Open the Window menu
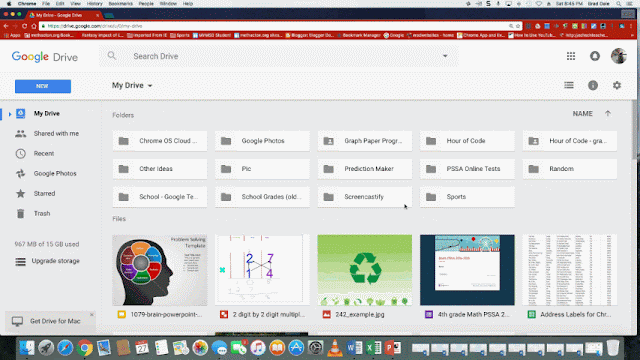640x360 pixels. [168, 4]
